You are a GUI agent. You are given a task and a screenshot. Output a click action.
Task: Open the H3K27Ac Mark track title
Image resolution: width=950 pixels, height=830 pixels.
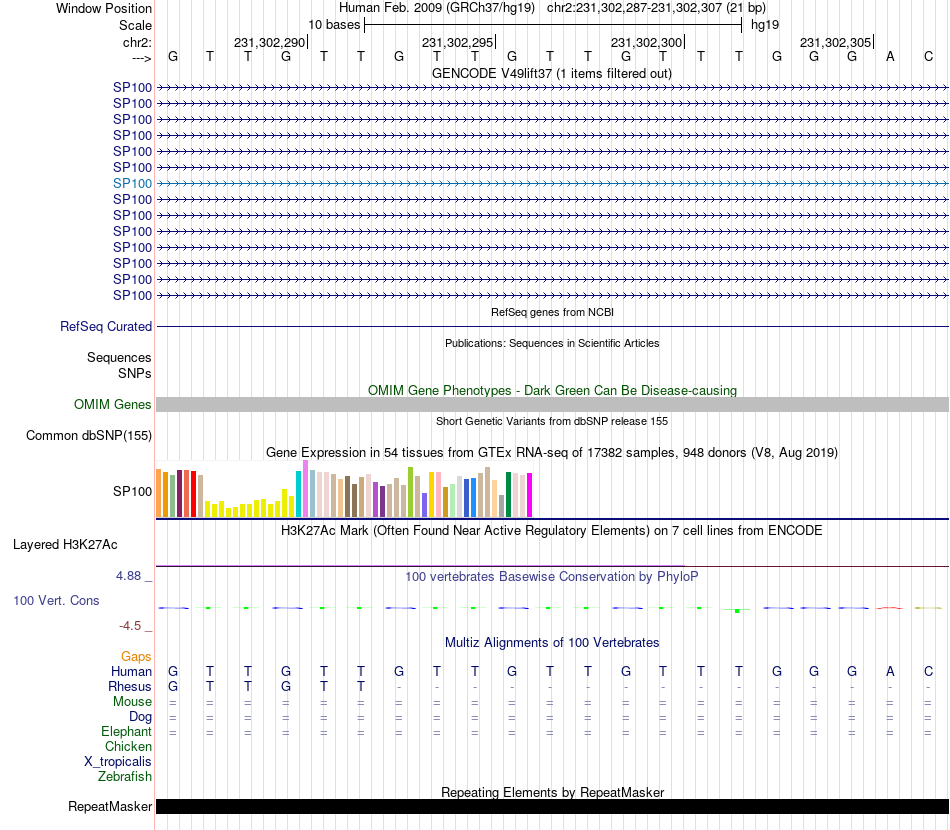[552, 531]
